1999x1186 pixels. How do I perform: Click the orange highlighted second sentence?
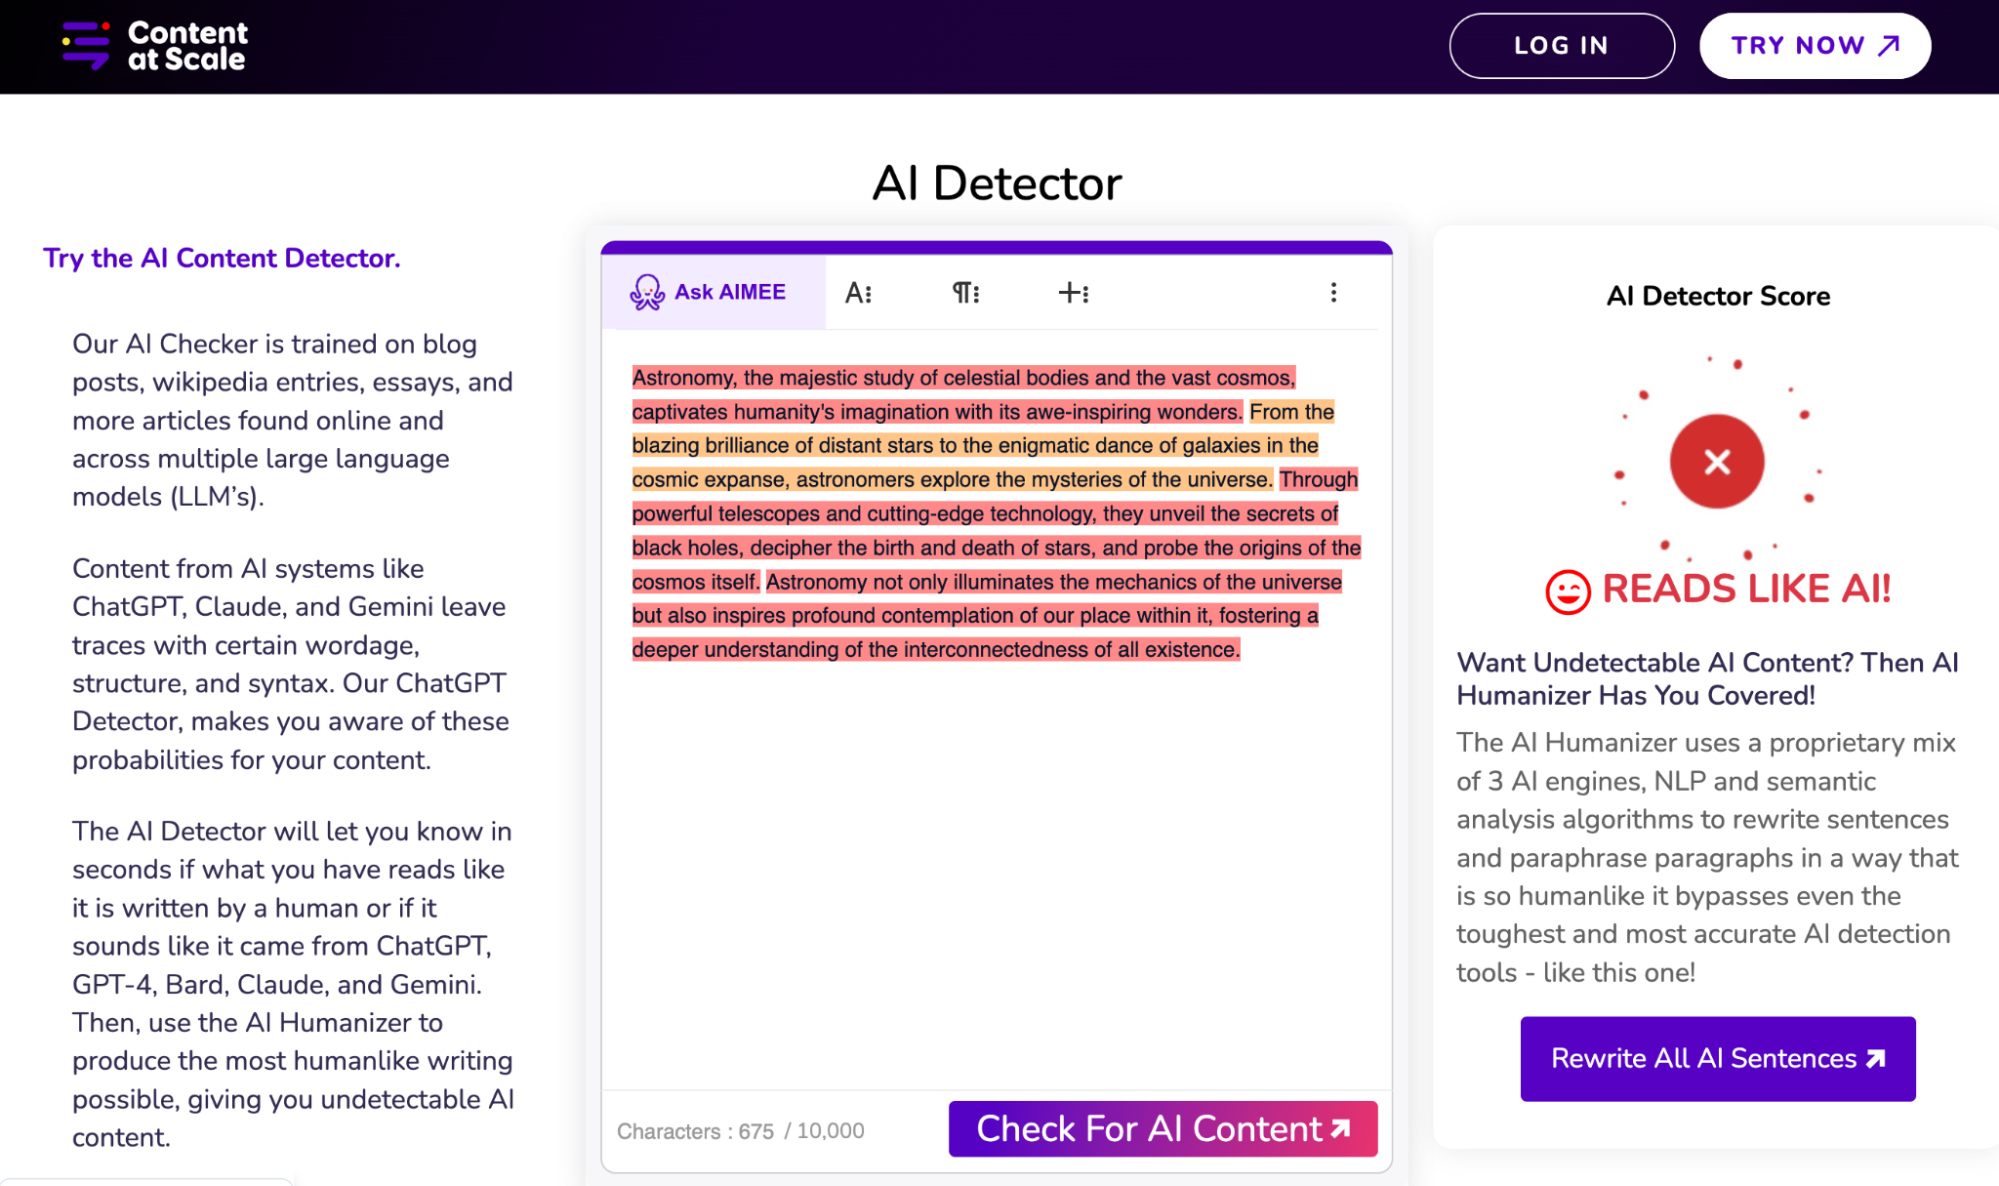point(975,446)
